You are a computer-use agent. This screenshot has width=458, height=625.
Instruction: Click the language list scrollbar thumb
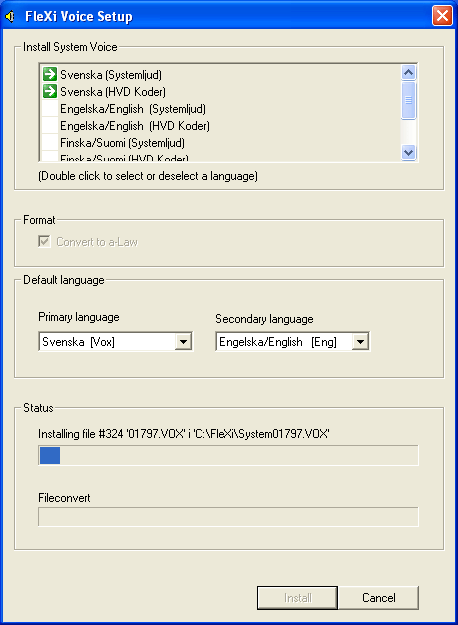tap(409, 100)
